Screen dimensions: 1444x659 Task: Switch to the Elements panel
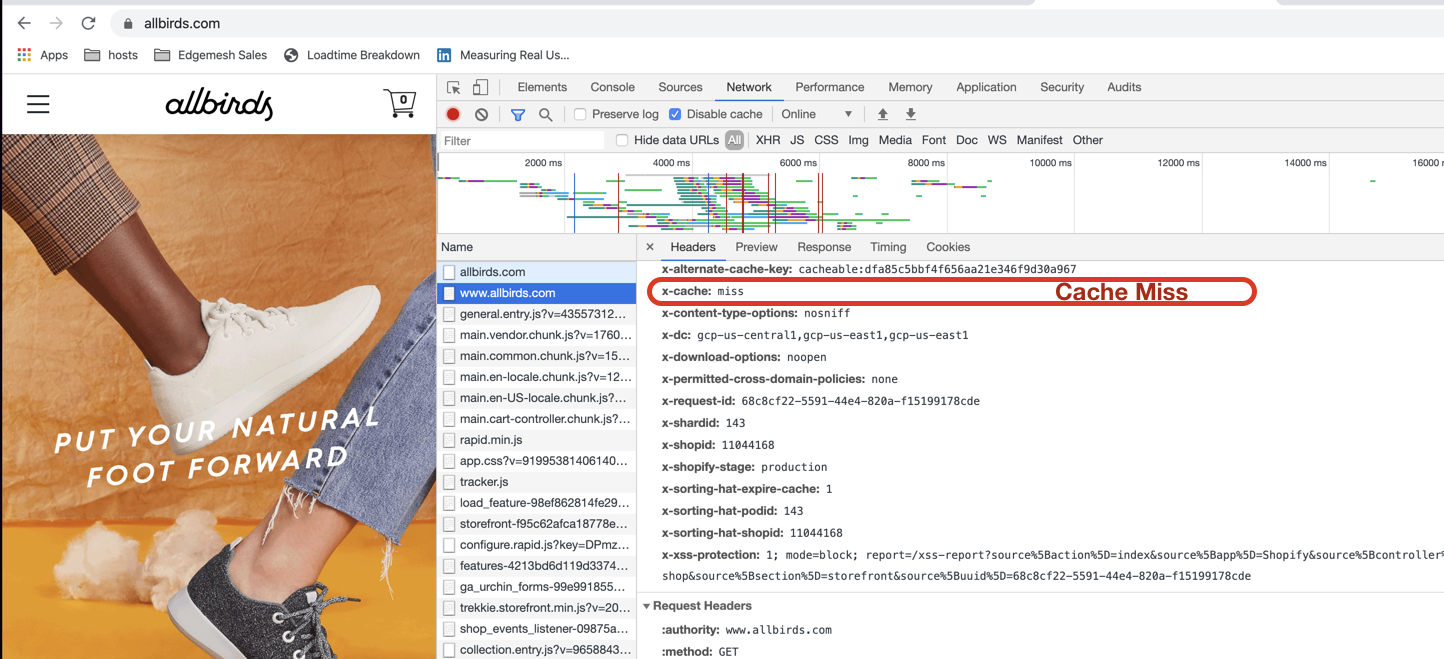pyautogui.click(x=542, y=87)
